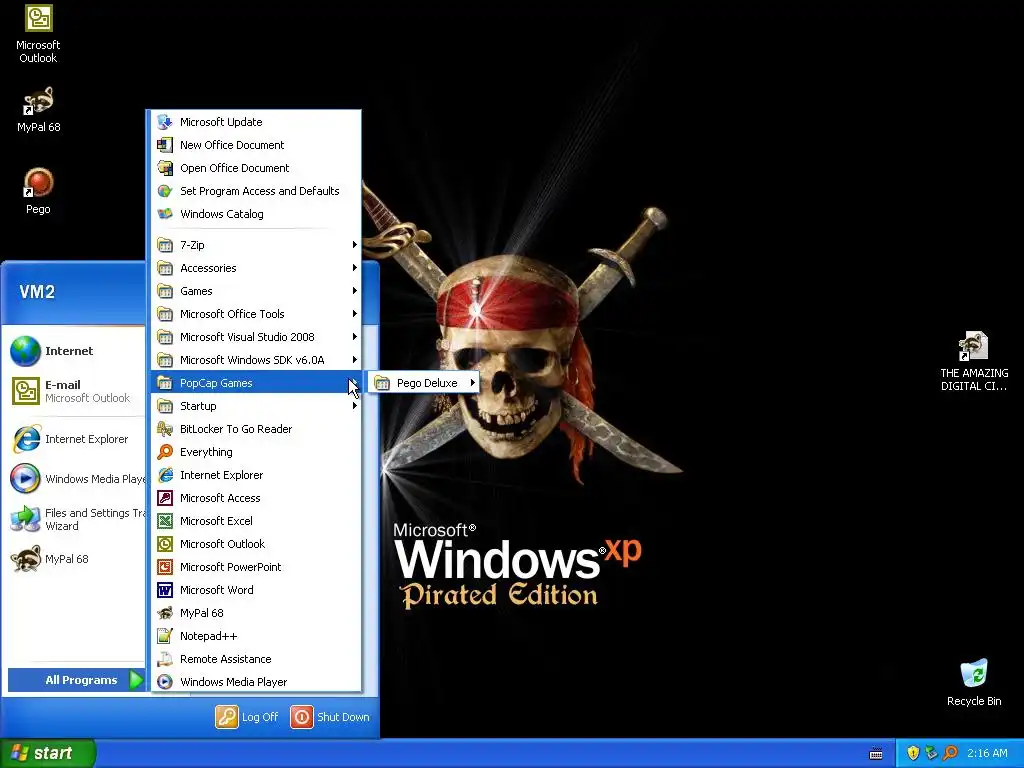Open the Pego Deluxe submenu item
The height and width of the screenshot is (768, 1024).
423,383
